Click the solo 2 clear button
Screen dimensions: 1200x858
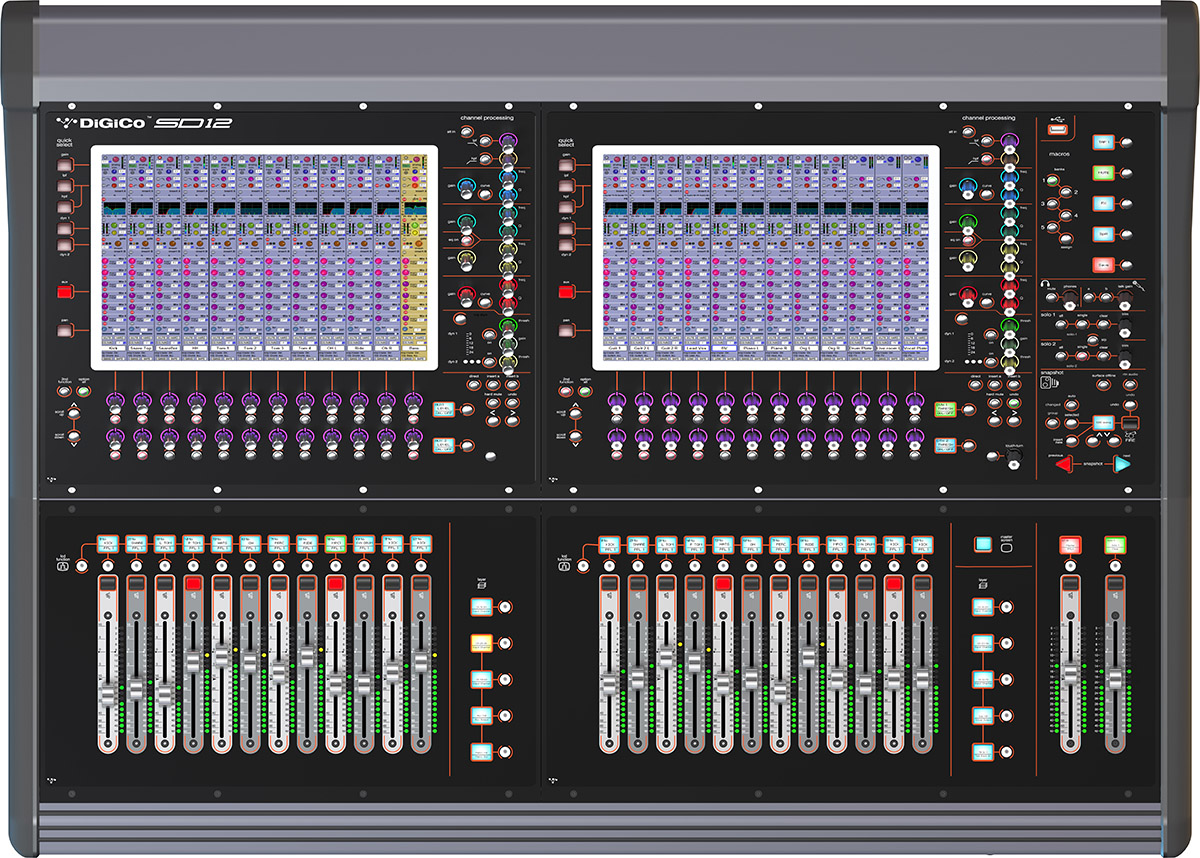coord(1103,356)
